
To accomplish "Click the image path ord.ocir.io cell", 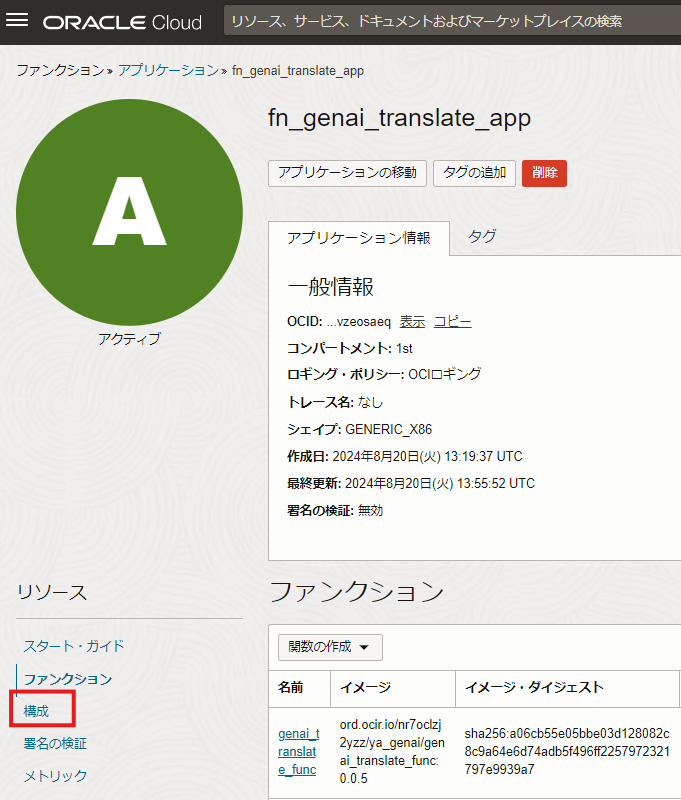I will tap(392, 752).
